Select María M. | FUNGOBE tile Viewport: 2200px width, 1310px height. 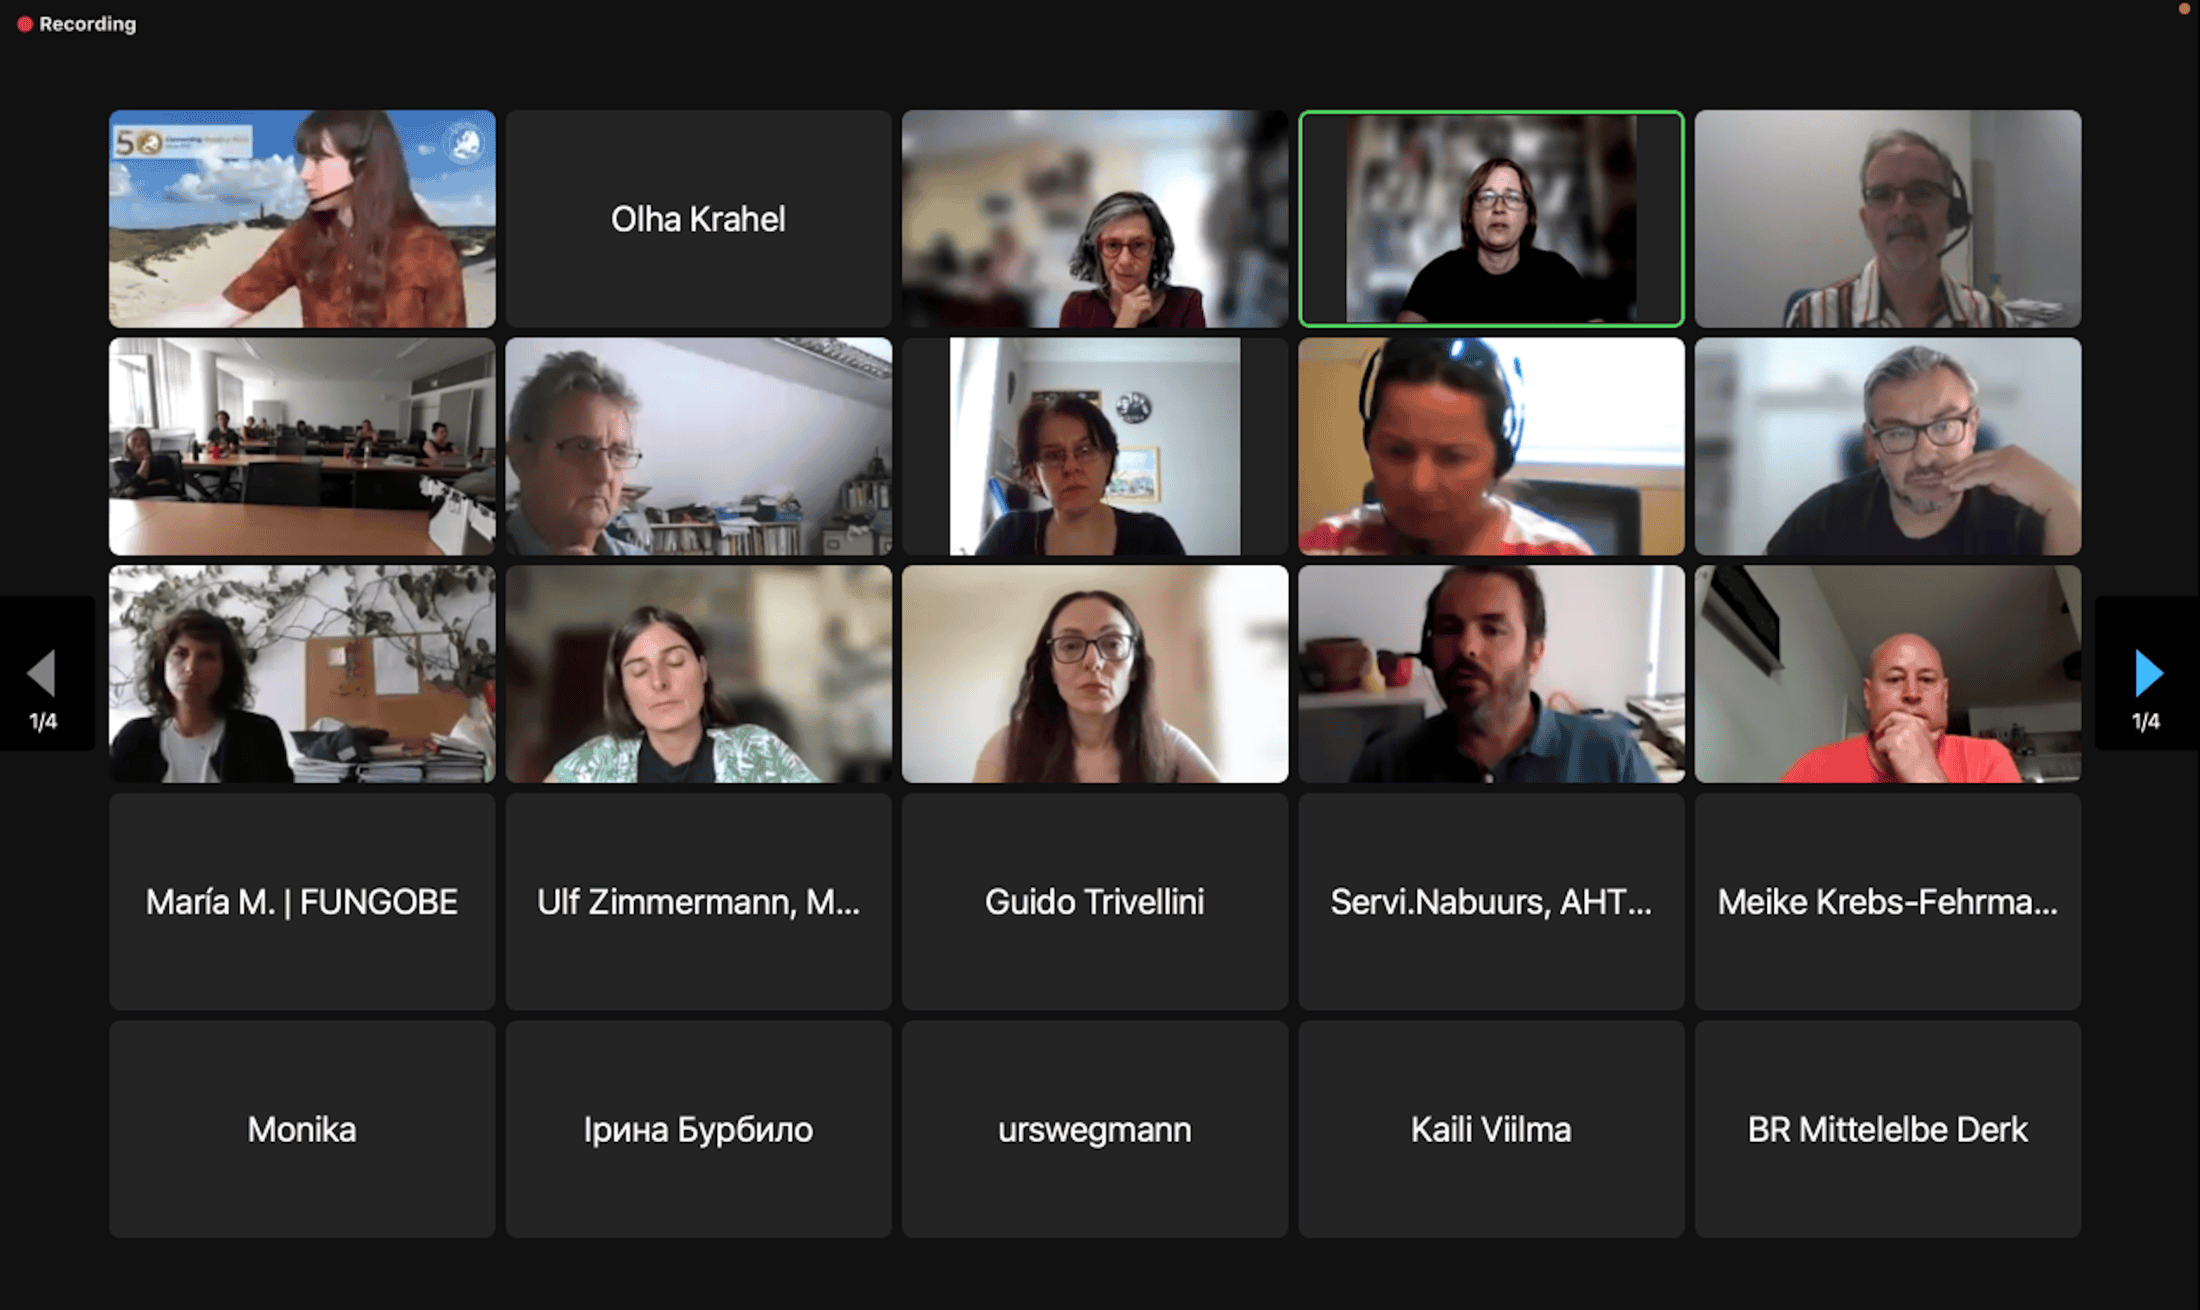tap(302, 902)
